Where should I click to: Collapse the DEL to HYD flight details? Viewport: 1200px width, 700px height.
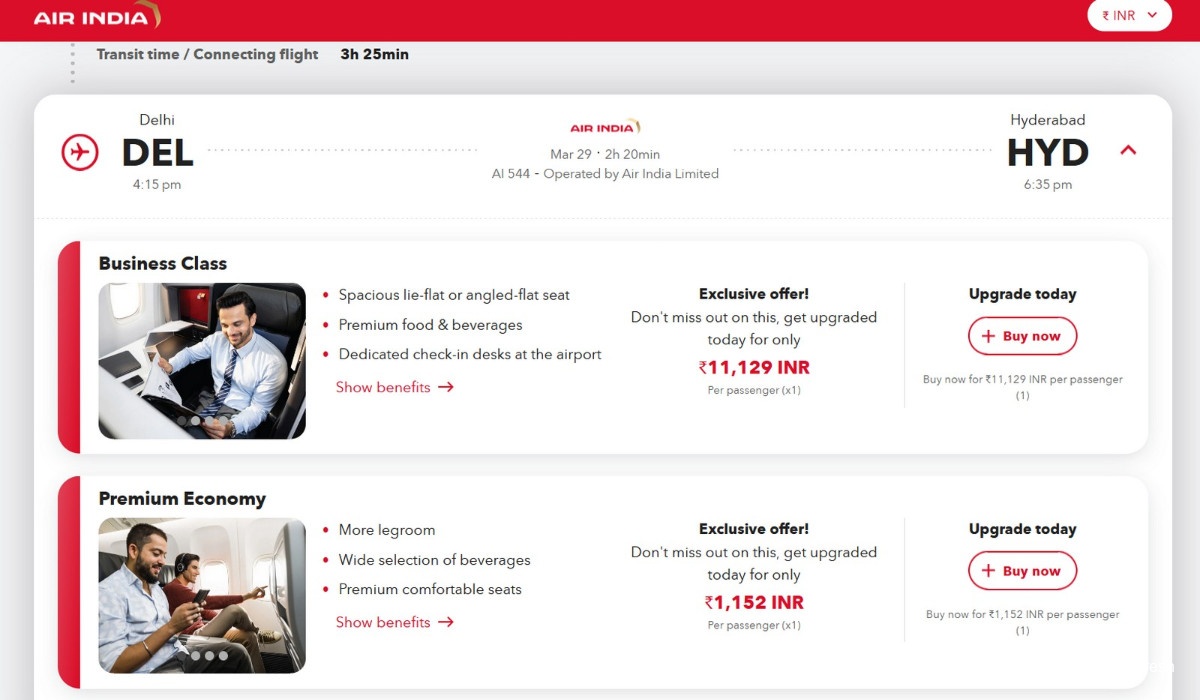1128,150
